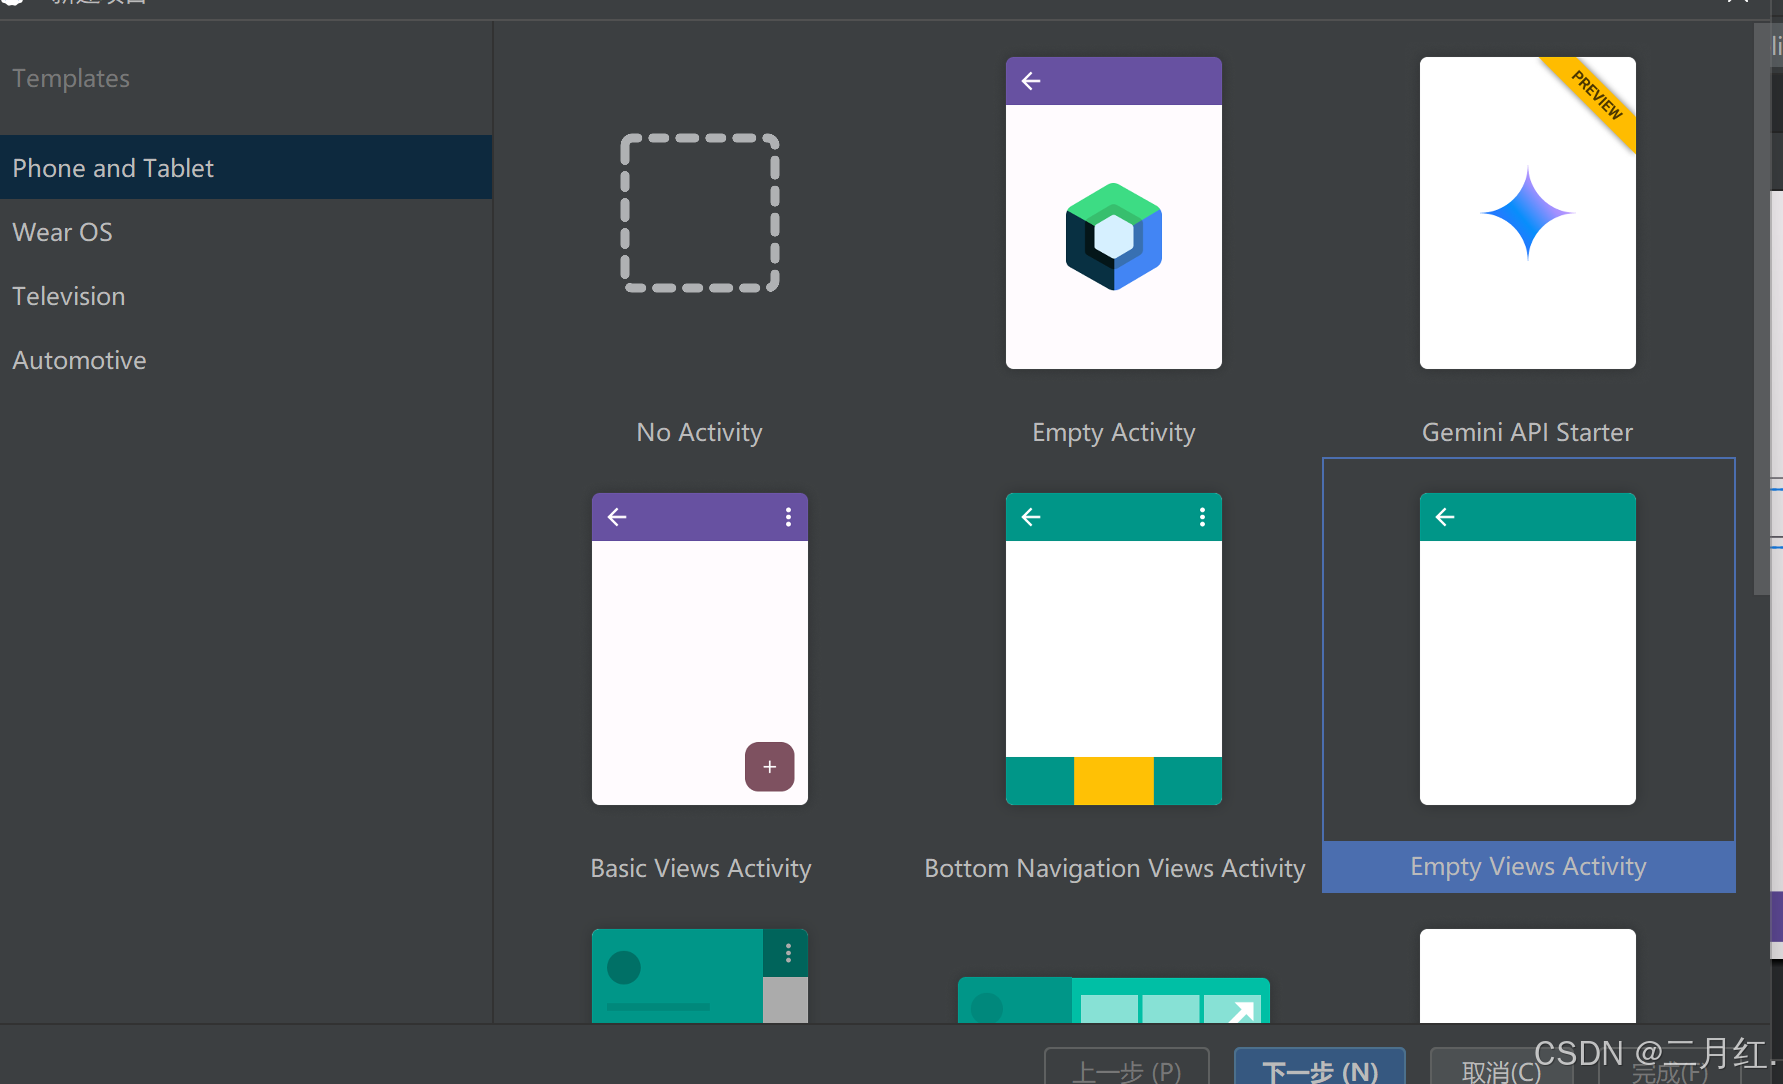Select the Empty Views Activity thumbnail
Screen dimensions: 1783x1084
1527,648
